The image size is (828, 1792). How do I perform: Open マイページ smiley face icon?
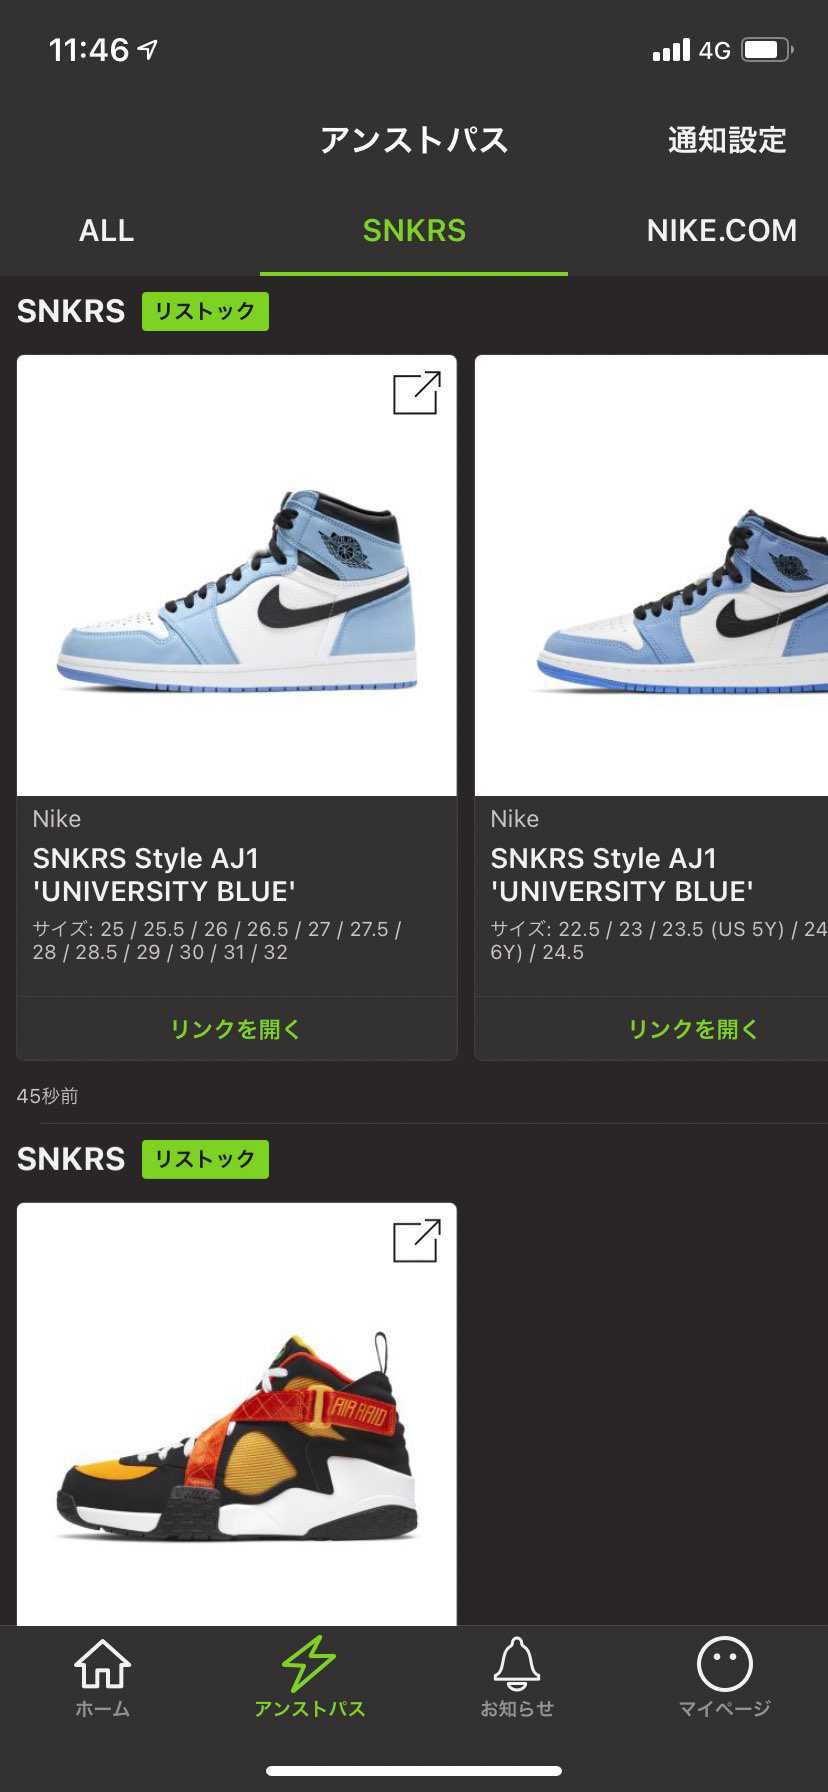click(724, 1664)
